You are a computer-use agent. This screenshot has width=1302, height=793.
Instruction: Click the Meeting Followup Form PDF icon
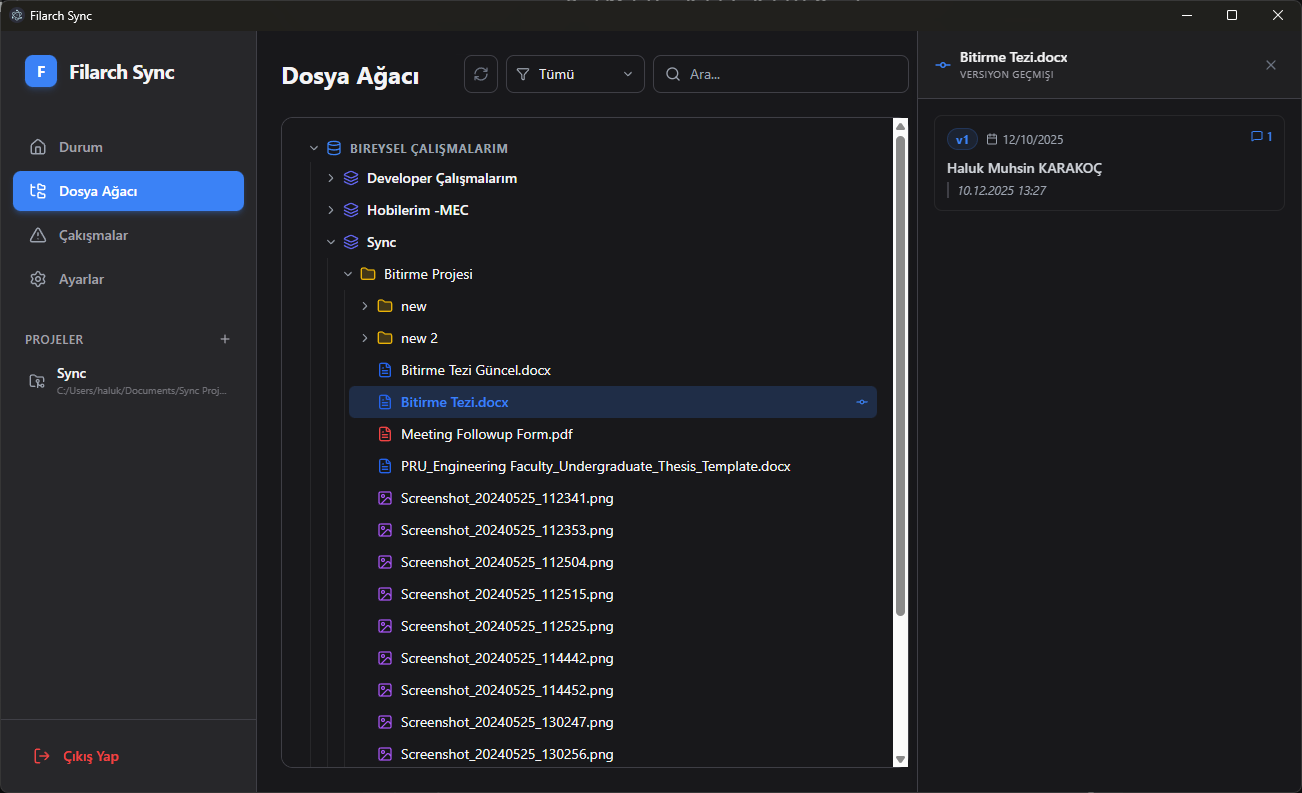tap(385, 434)
